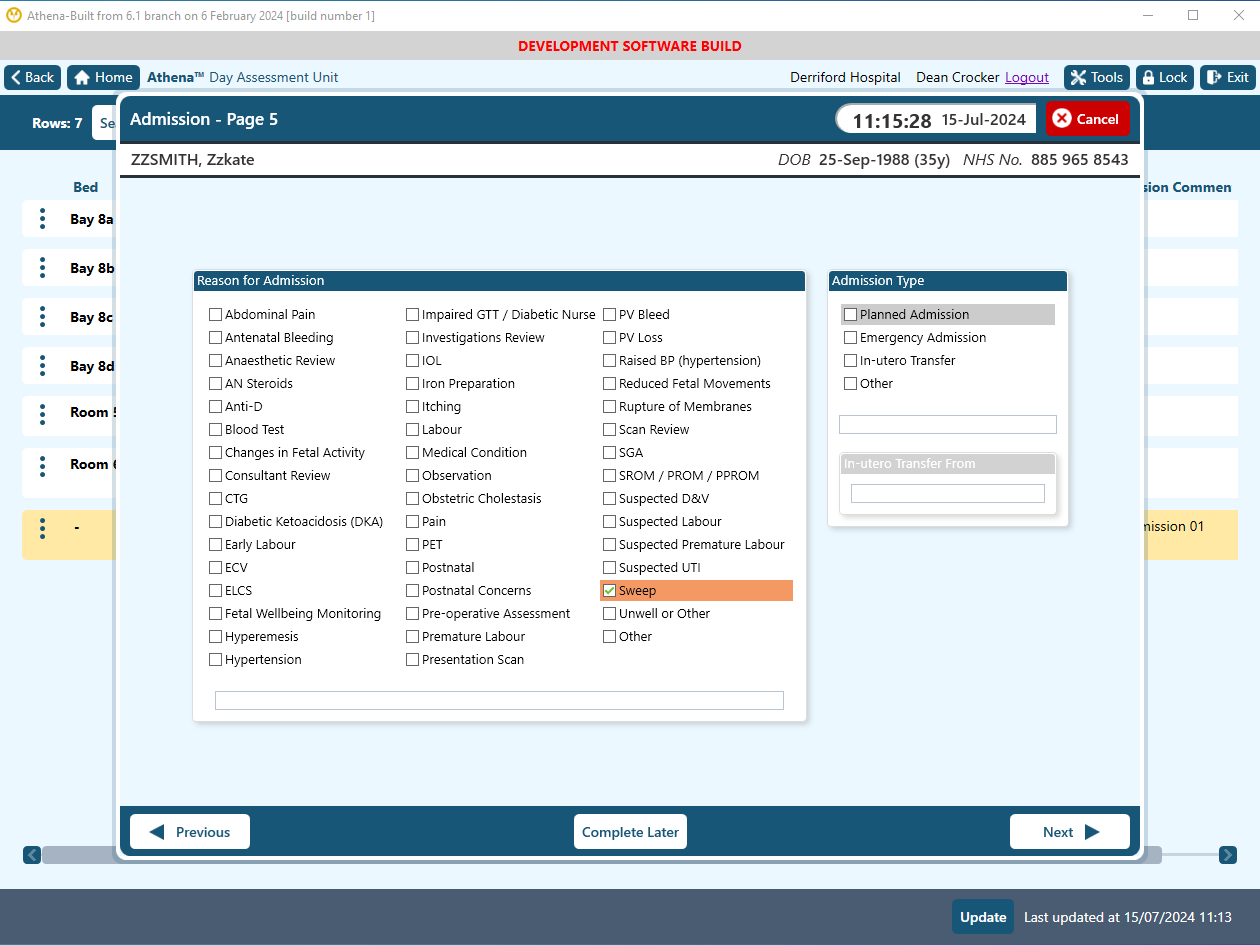Open the menu dots for highlighted yellow row
Image resolution: width=1260 pixels, height=945 pixels.
pyautogui.click(x=42, y=527)
